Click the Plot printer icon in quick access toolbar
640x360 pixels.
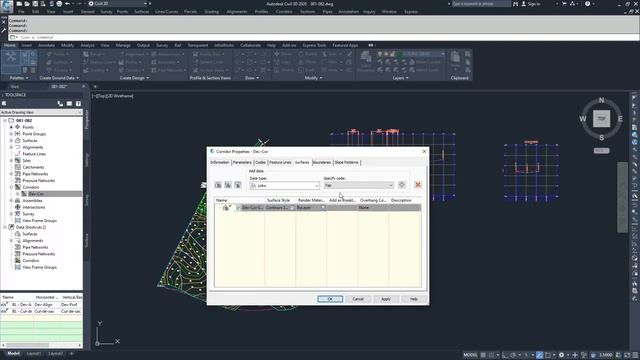59,4
